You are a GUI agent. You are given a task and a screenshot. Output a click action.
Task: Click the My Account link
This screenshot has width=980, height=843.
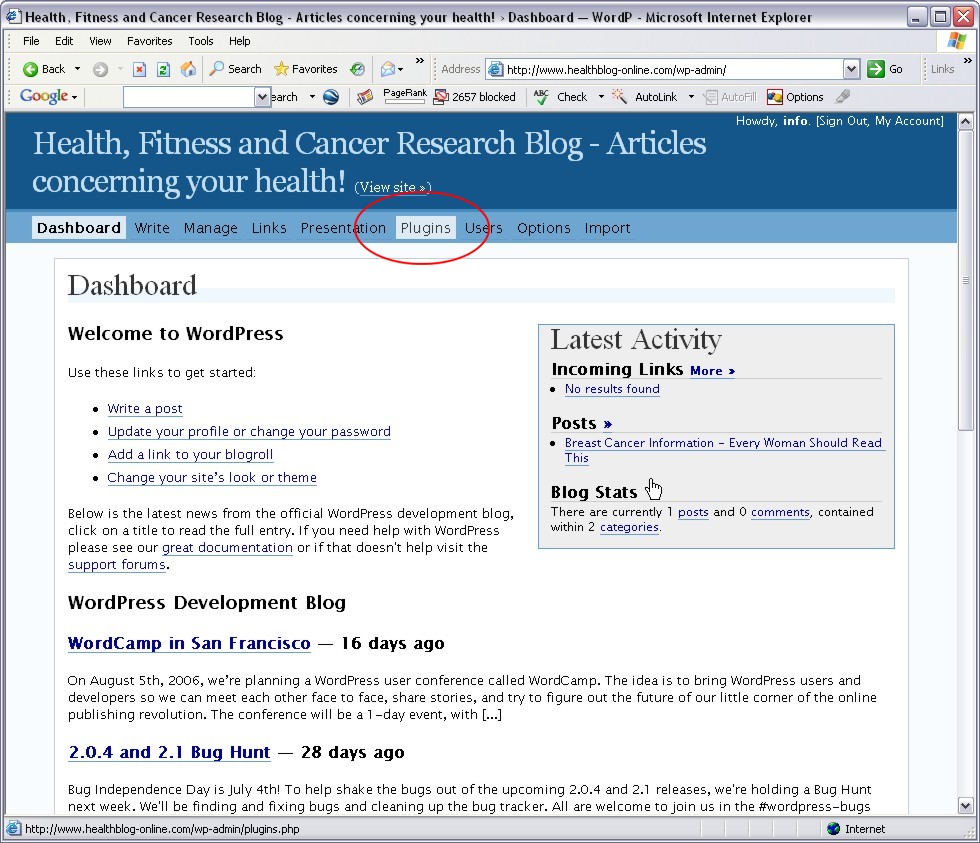pos(907,121)
